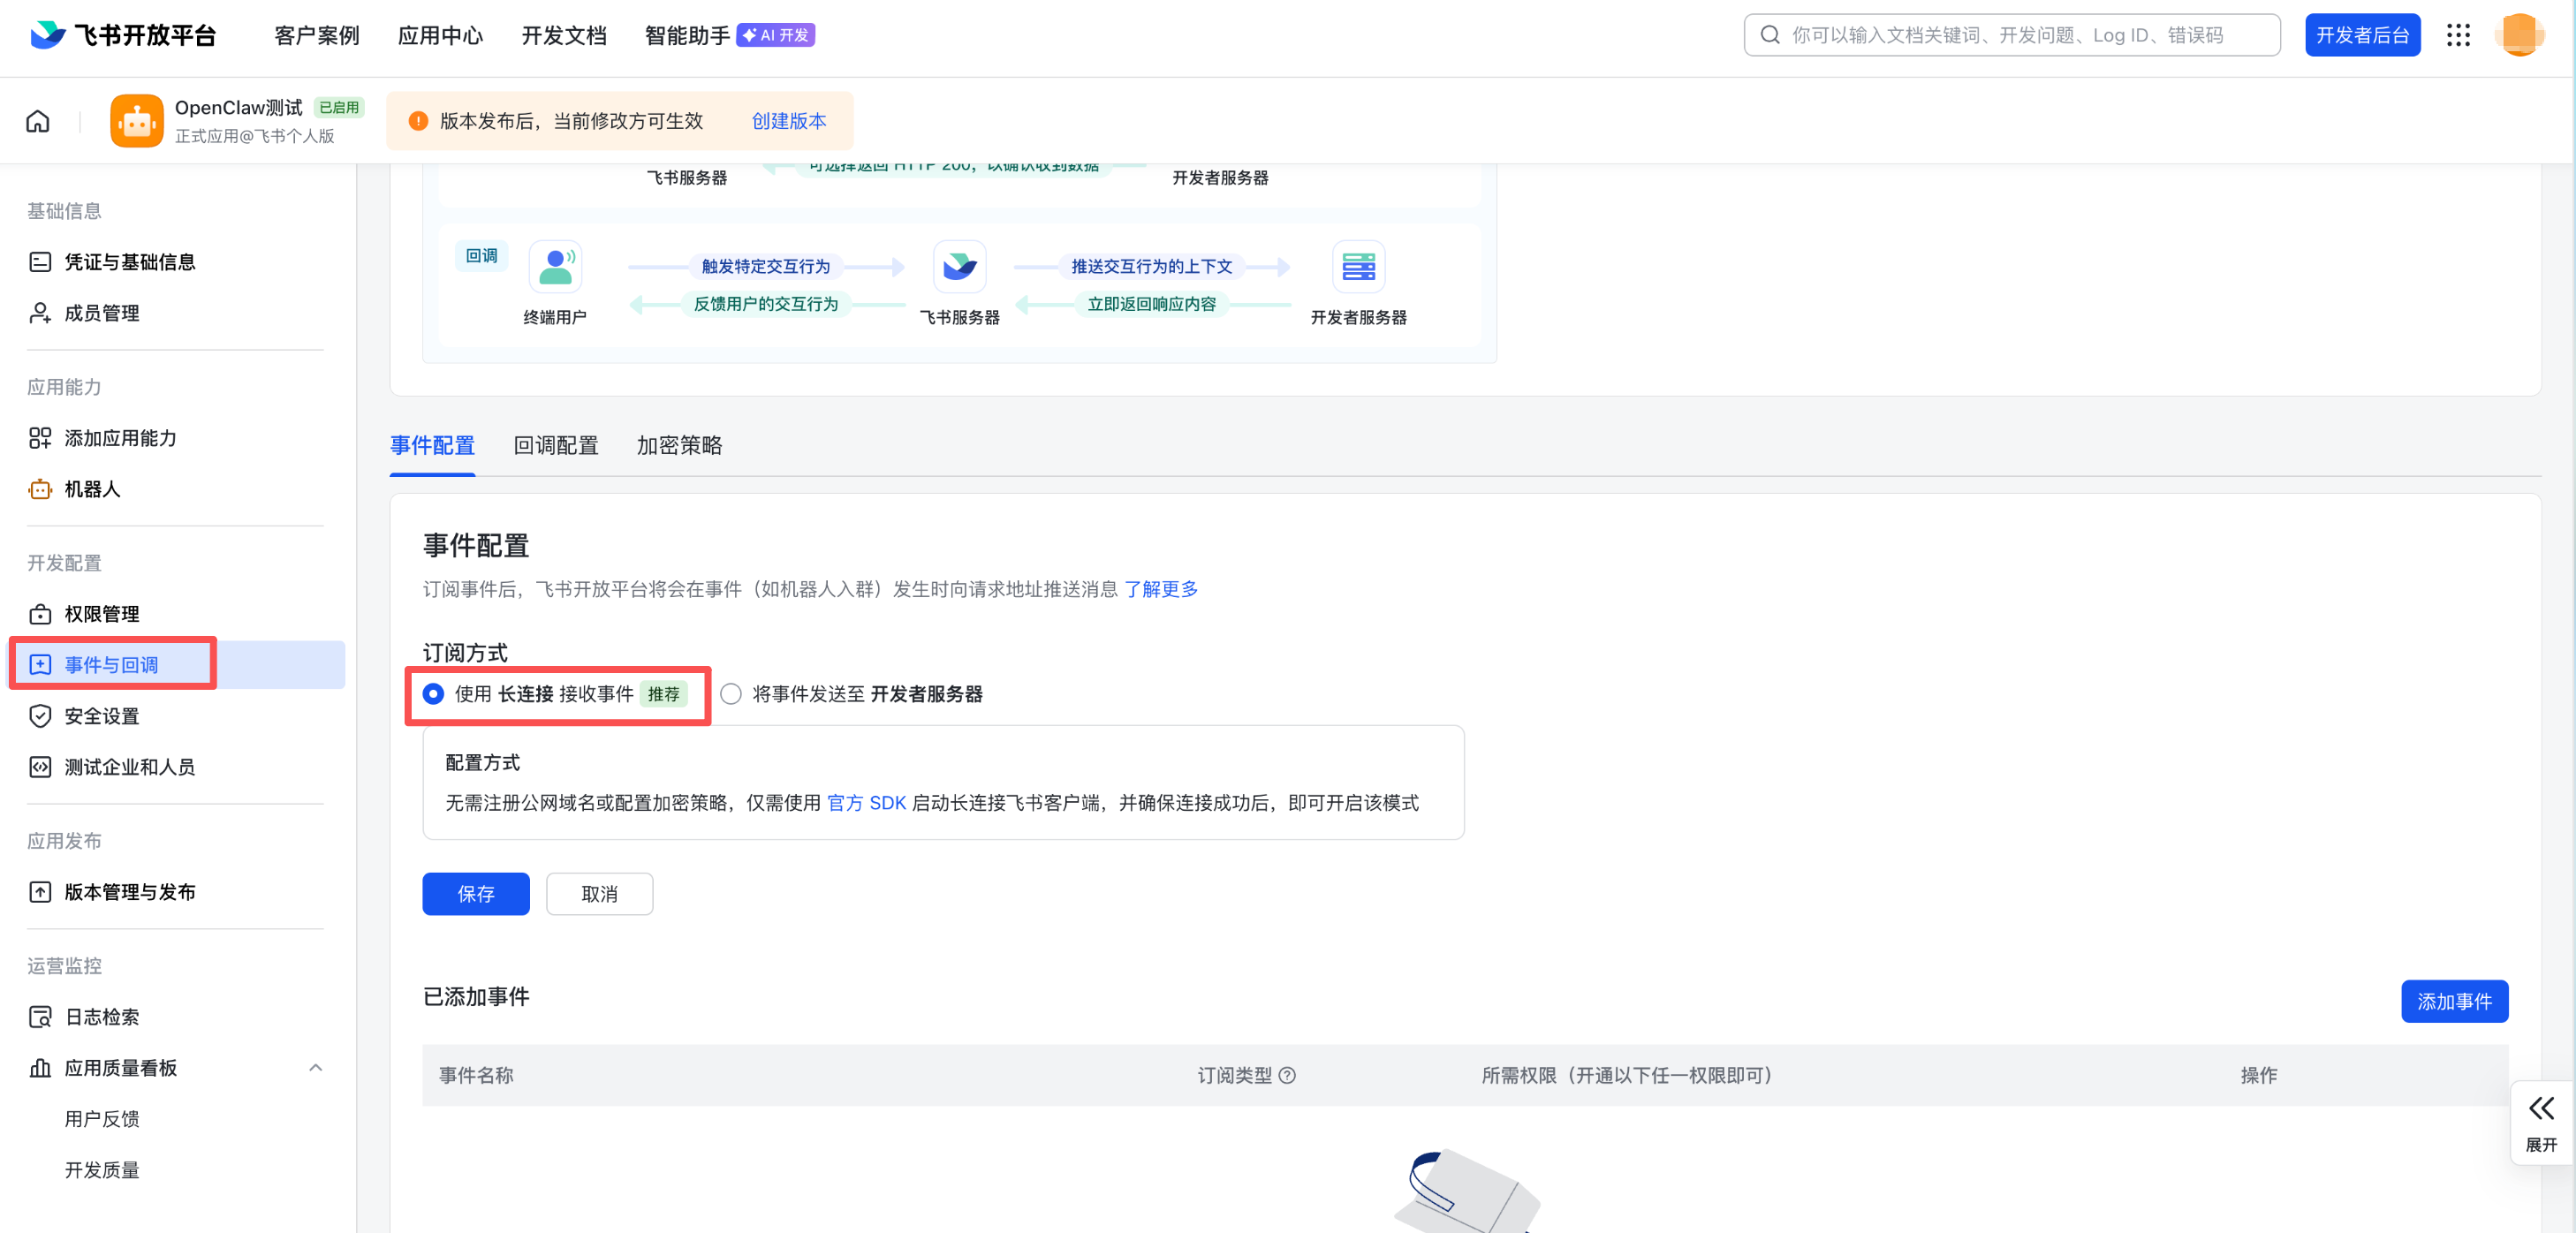Click the 创建版本 link in banner
The height and width of the screenshot is (1233, 2576).
coord(788,121)
